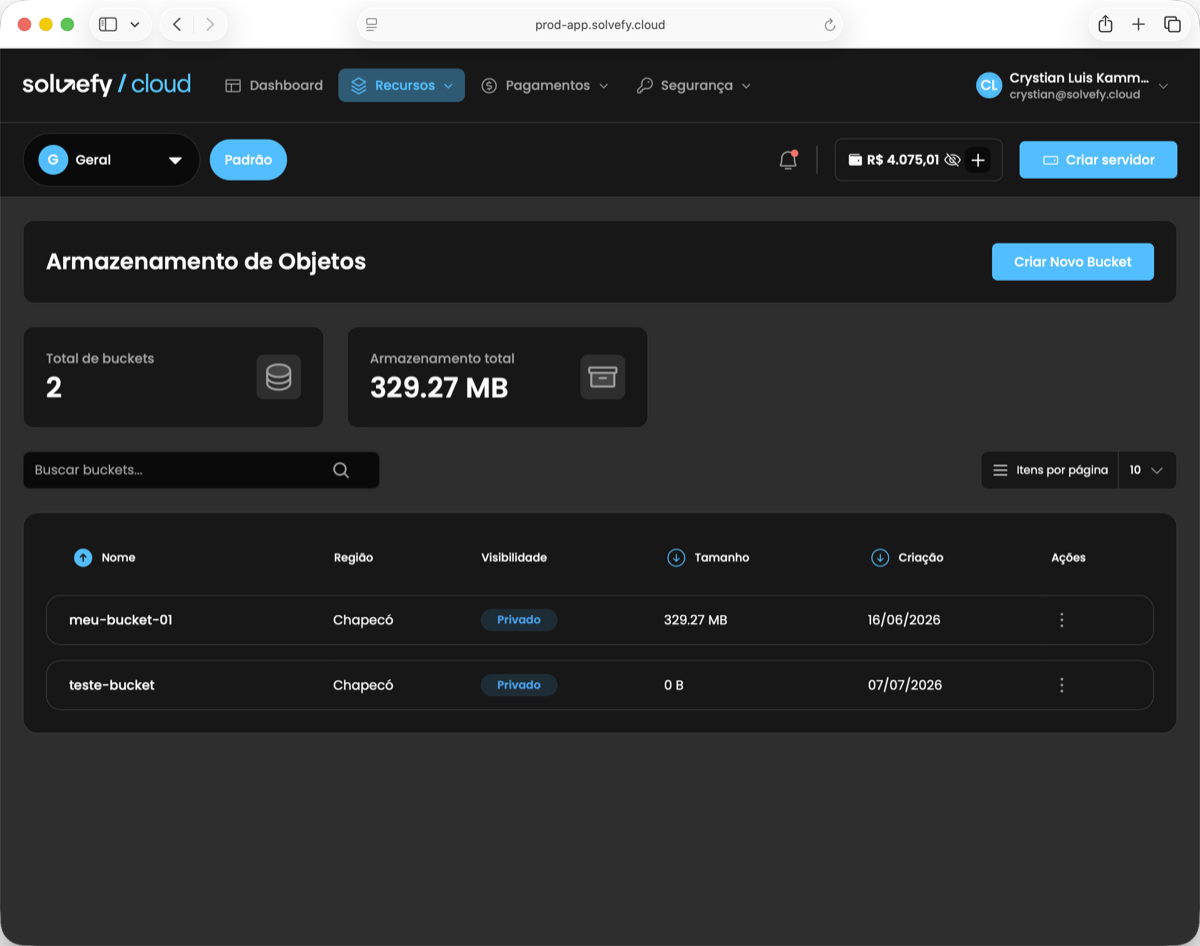Image resolution: width=1200 pixels, height=946 pixels.
Task: Click the Solvefy cloud logo
Action: tap(106, 85)
